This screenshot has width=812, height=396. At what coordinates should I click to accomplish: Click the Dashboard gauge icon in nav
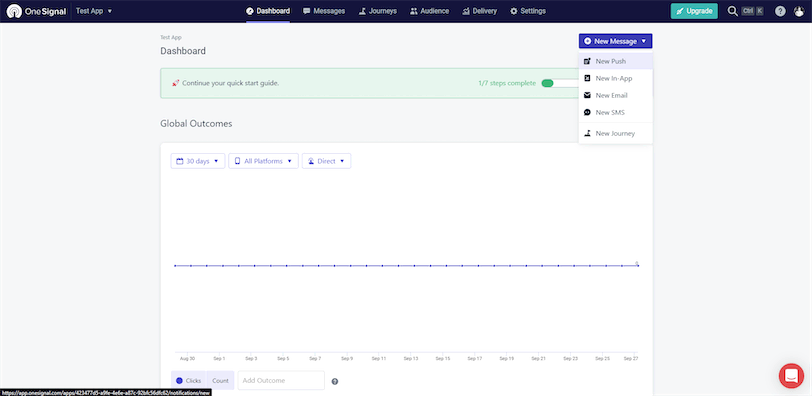click(250, 11)
